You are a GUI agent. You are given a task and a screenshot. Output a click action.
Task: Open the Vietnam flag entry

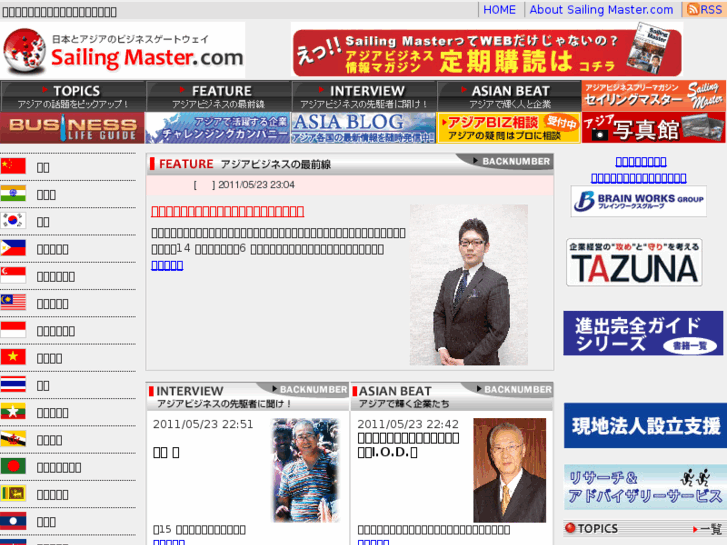[x=13, y=357]
